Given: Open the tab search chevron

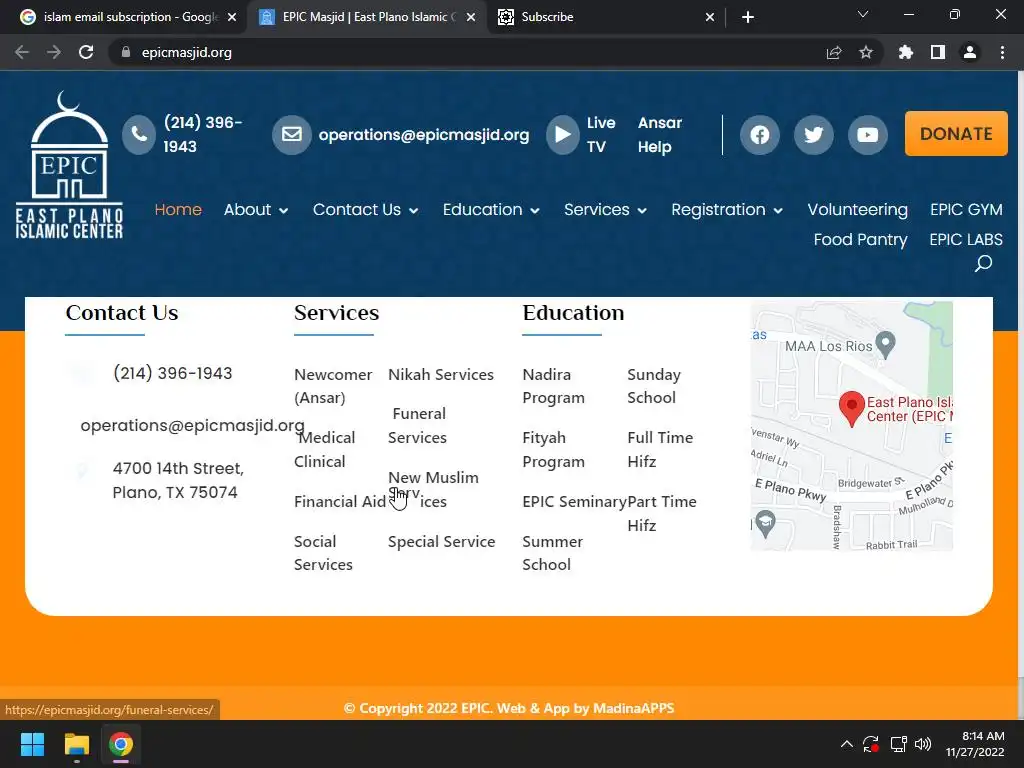Looking at the screenshot, I should point(863,14).
